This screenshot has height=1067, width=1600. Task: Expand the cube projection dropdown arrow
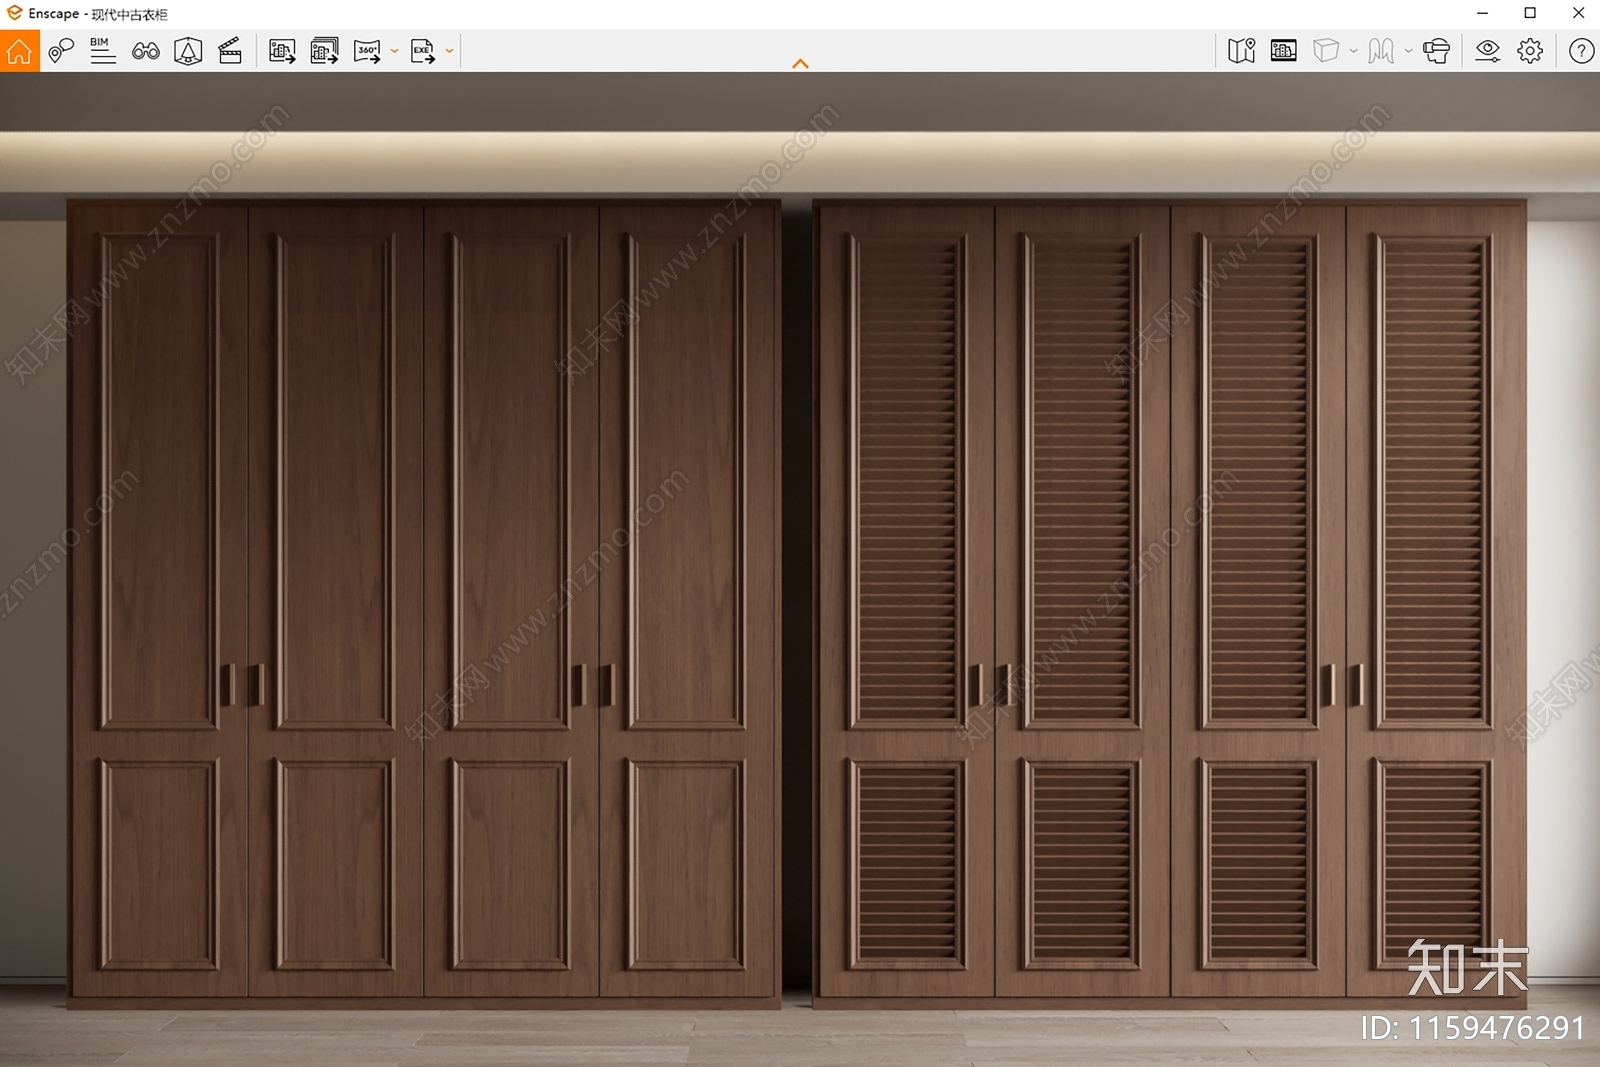1353,51
